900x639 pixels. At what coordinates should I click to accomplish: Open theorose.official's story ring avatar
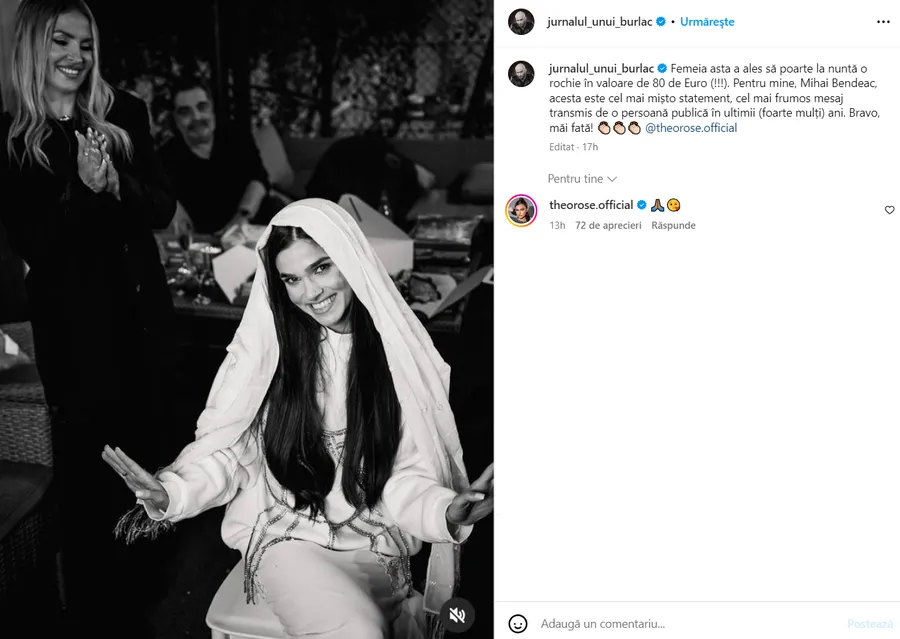tap(521, 211)
